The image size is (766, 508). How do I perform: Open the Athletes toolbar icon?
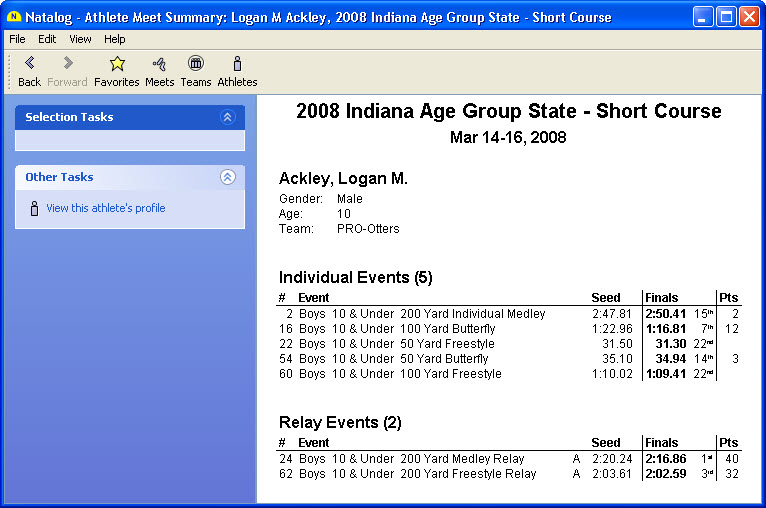tap(237, 64)
